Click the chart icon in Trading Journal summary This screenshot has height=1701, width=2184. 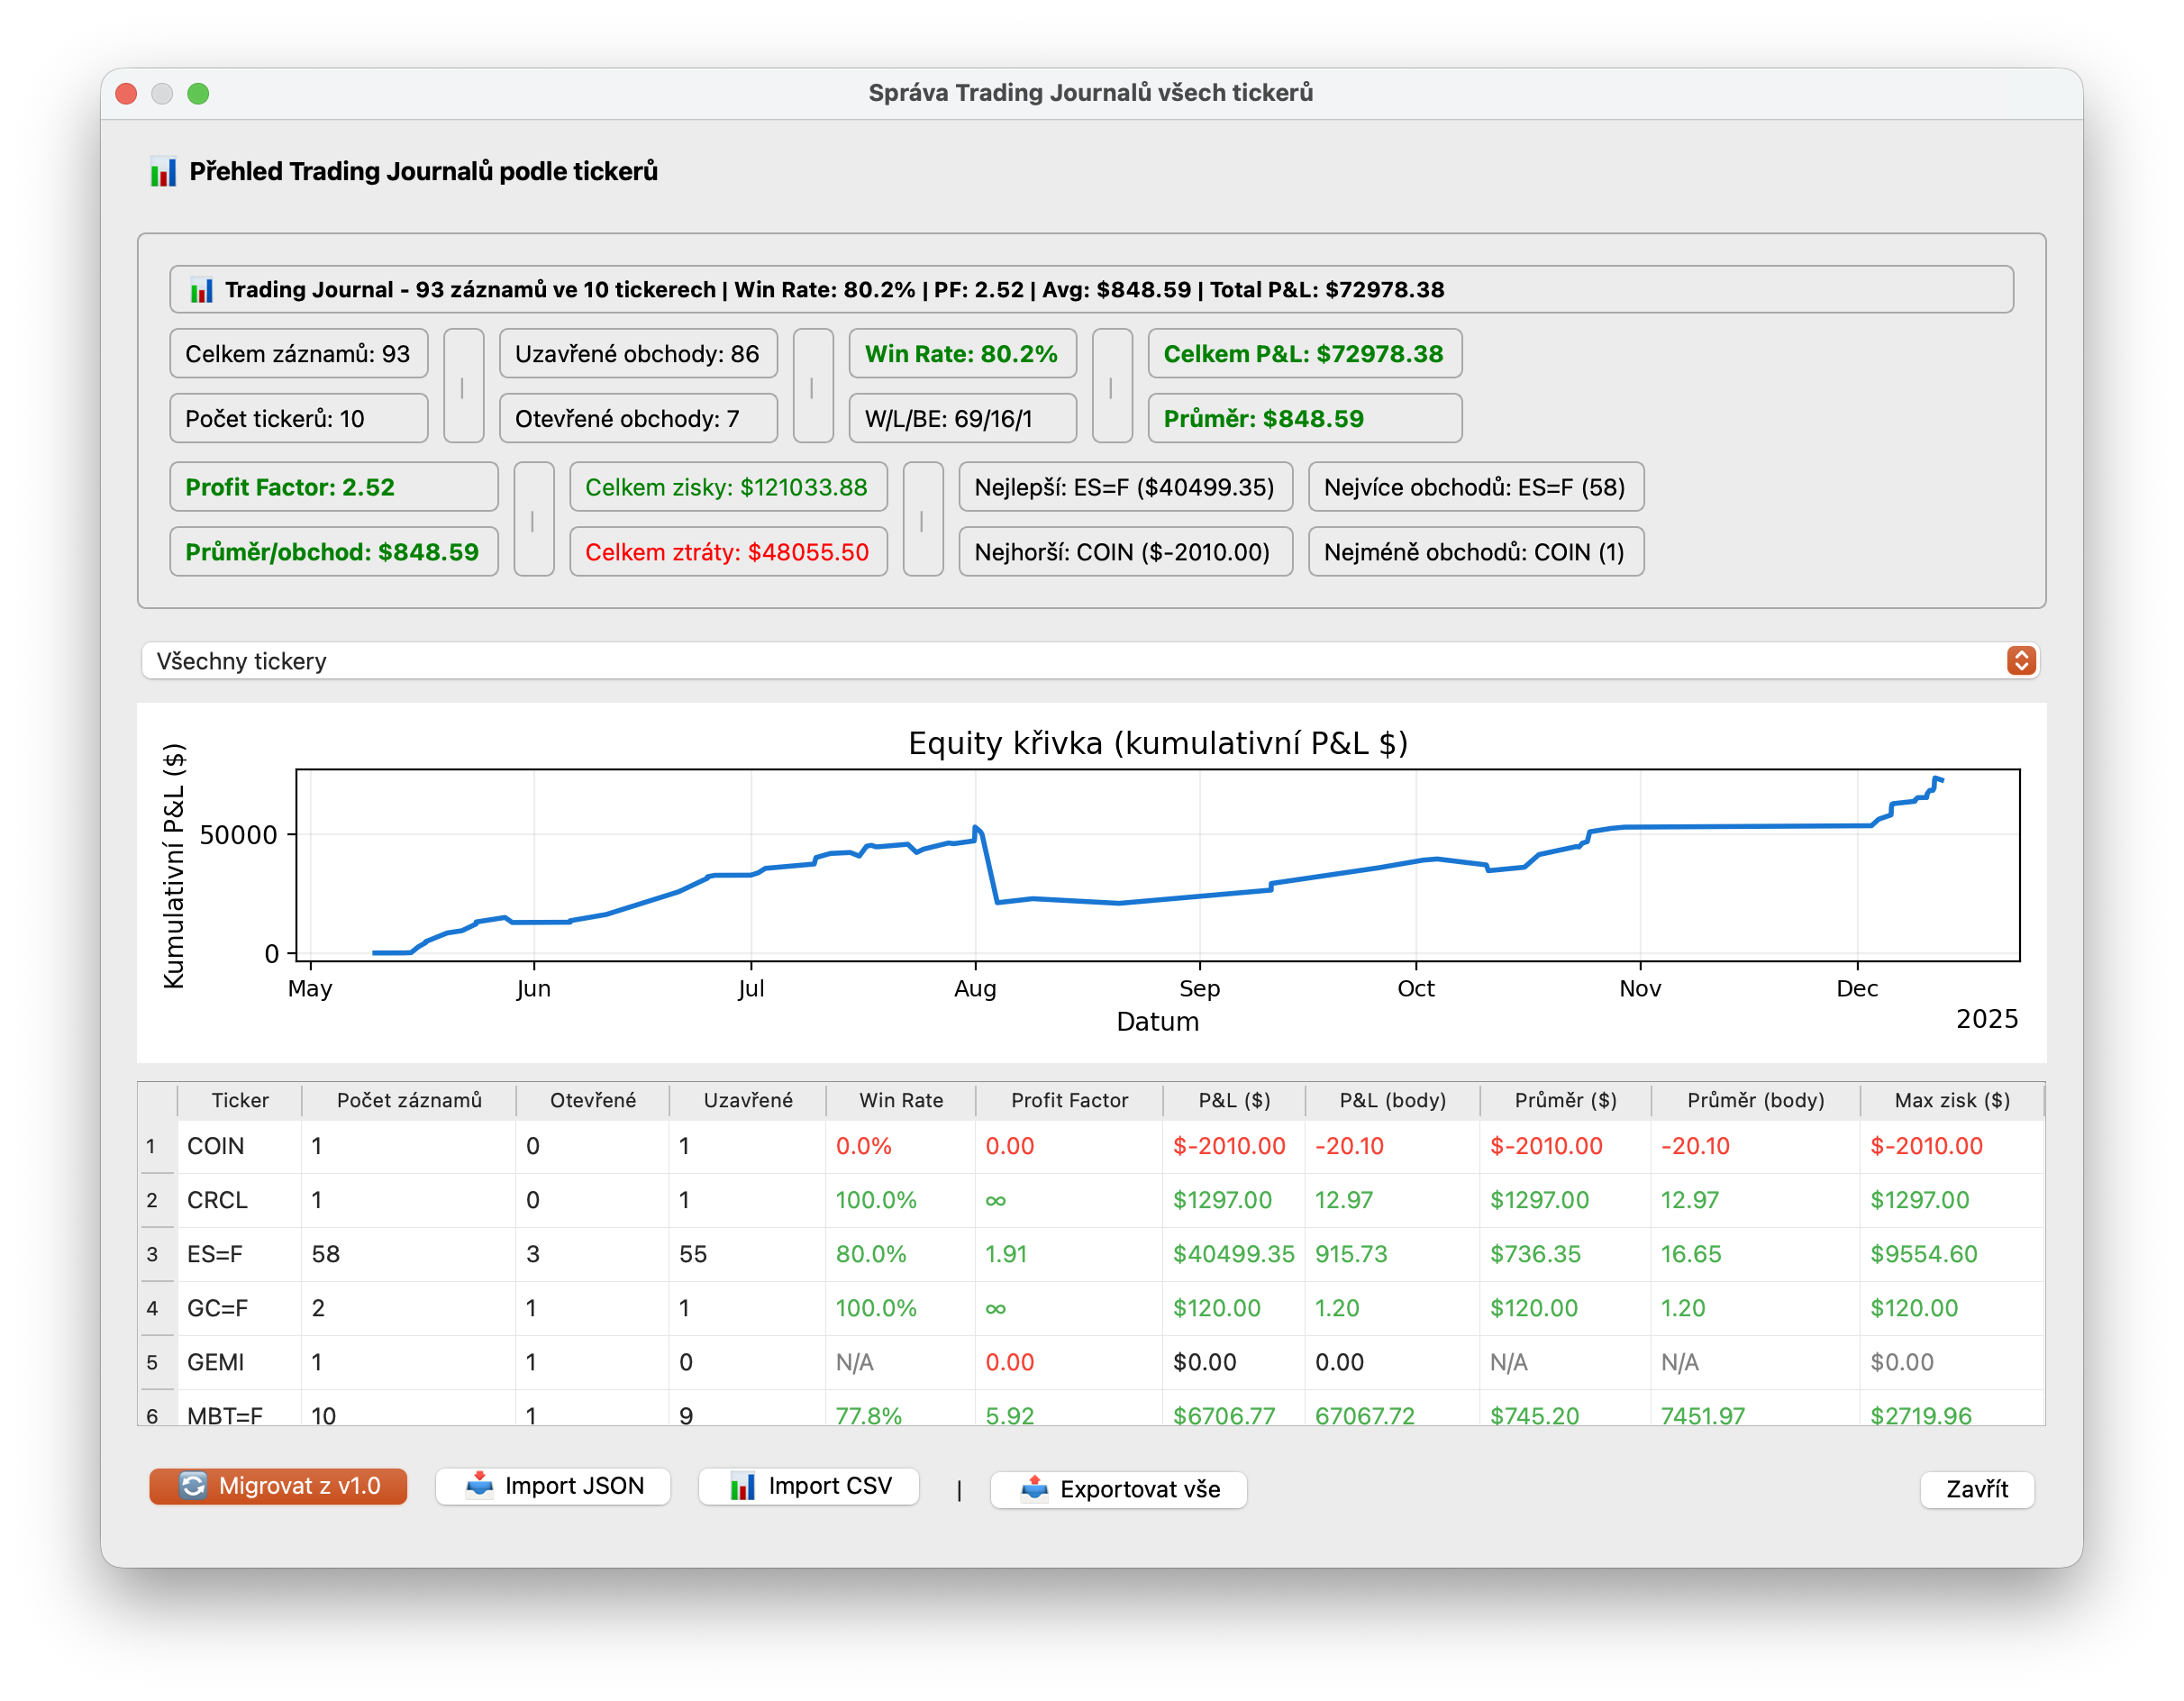click(201, 290)
